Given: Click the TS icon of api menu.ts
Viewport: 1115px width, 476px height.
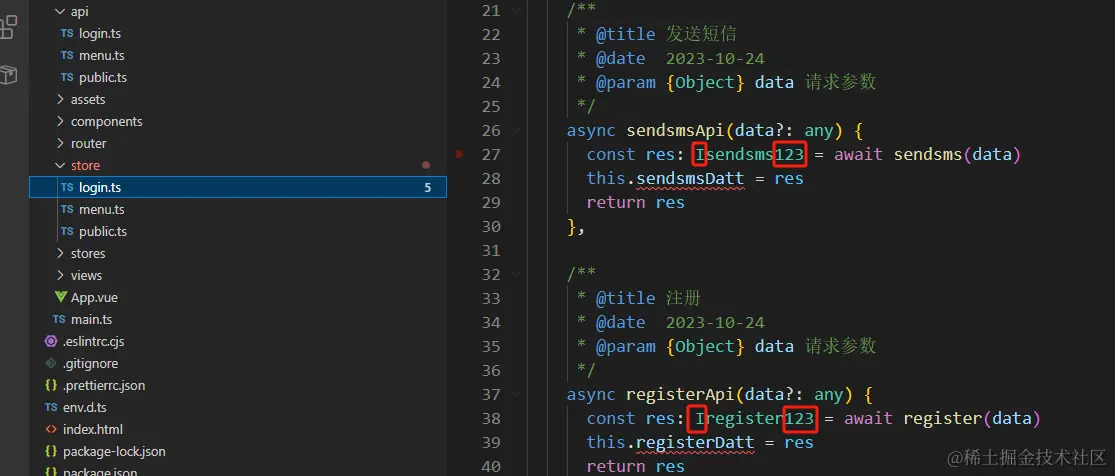Looking at the screenshot, I should tap(67, 55).
